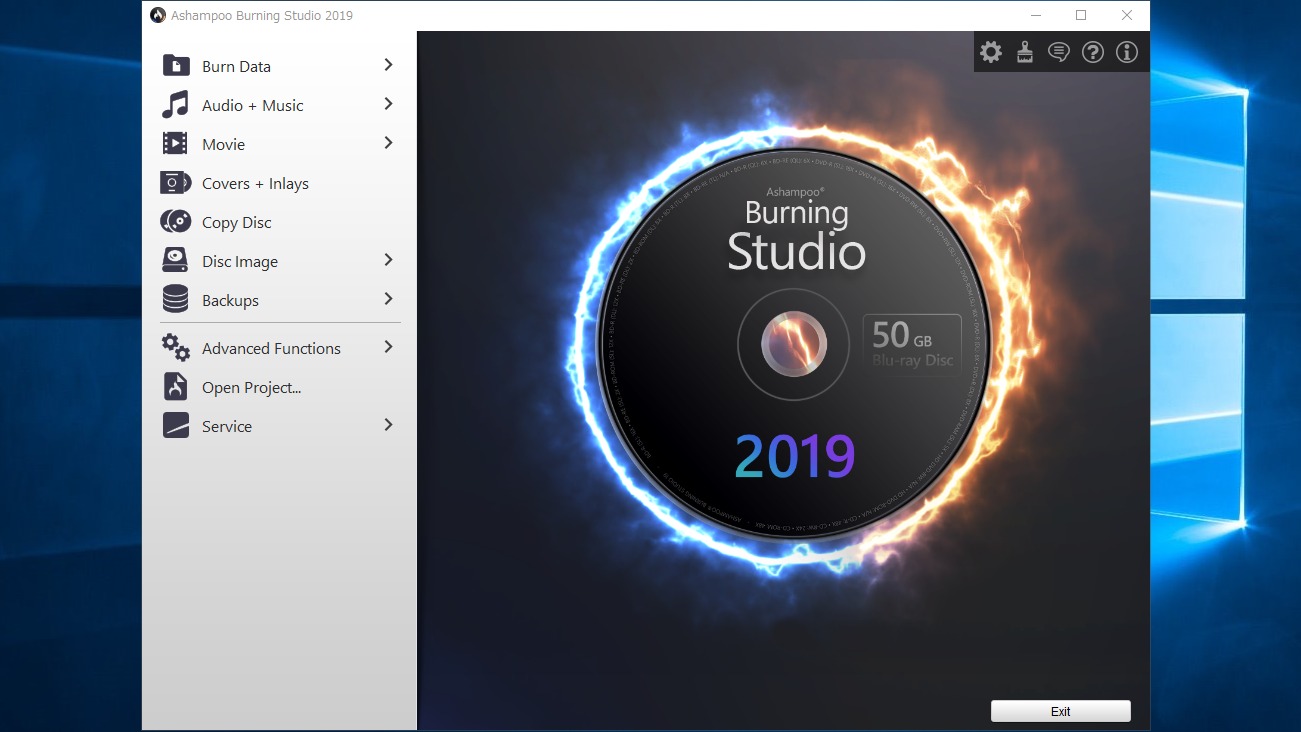
Task: Click the Covers + Inlays icon
Action: tap(175, 183)
